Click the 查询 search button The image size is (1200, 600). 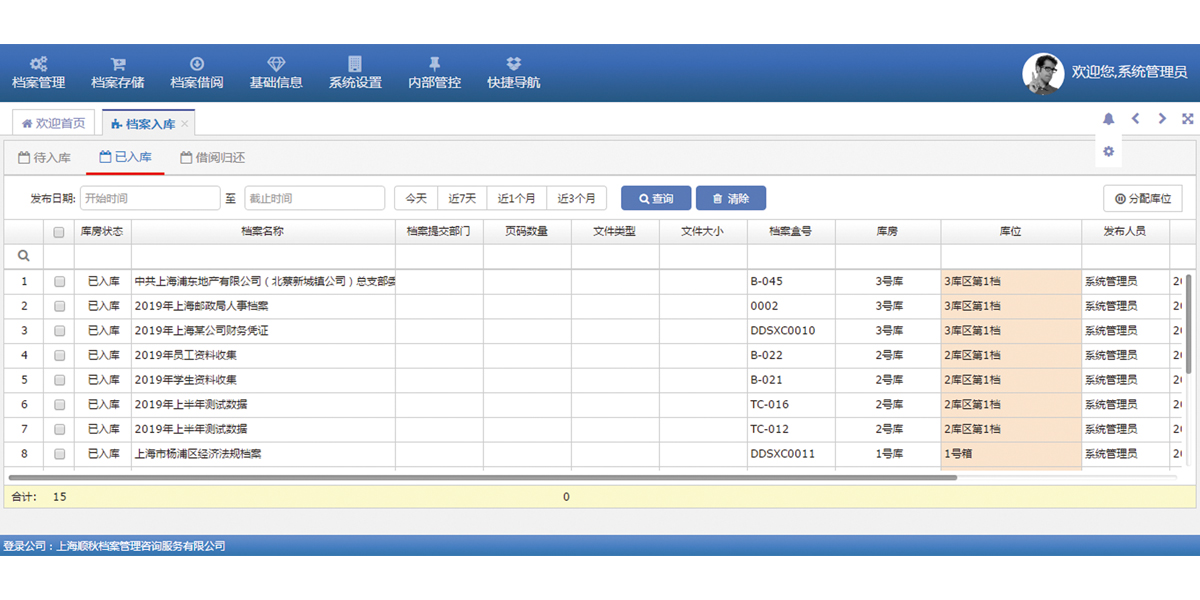pyautogui.click(x=656, y=199)
